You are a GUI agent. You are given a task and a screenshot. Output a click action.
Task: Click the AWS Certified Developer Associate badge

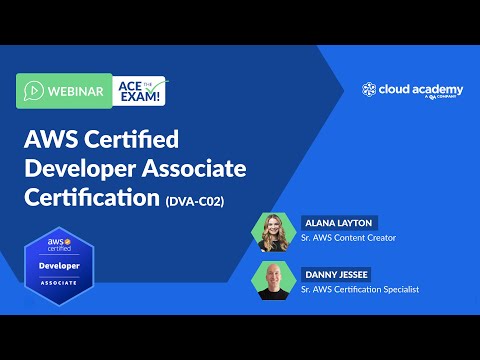click(x=59, y=266)
